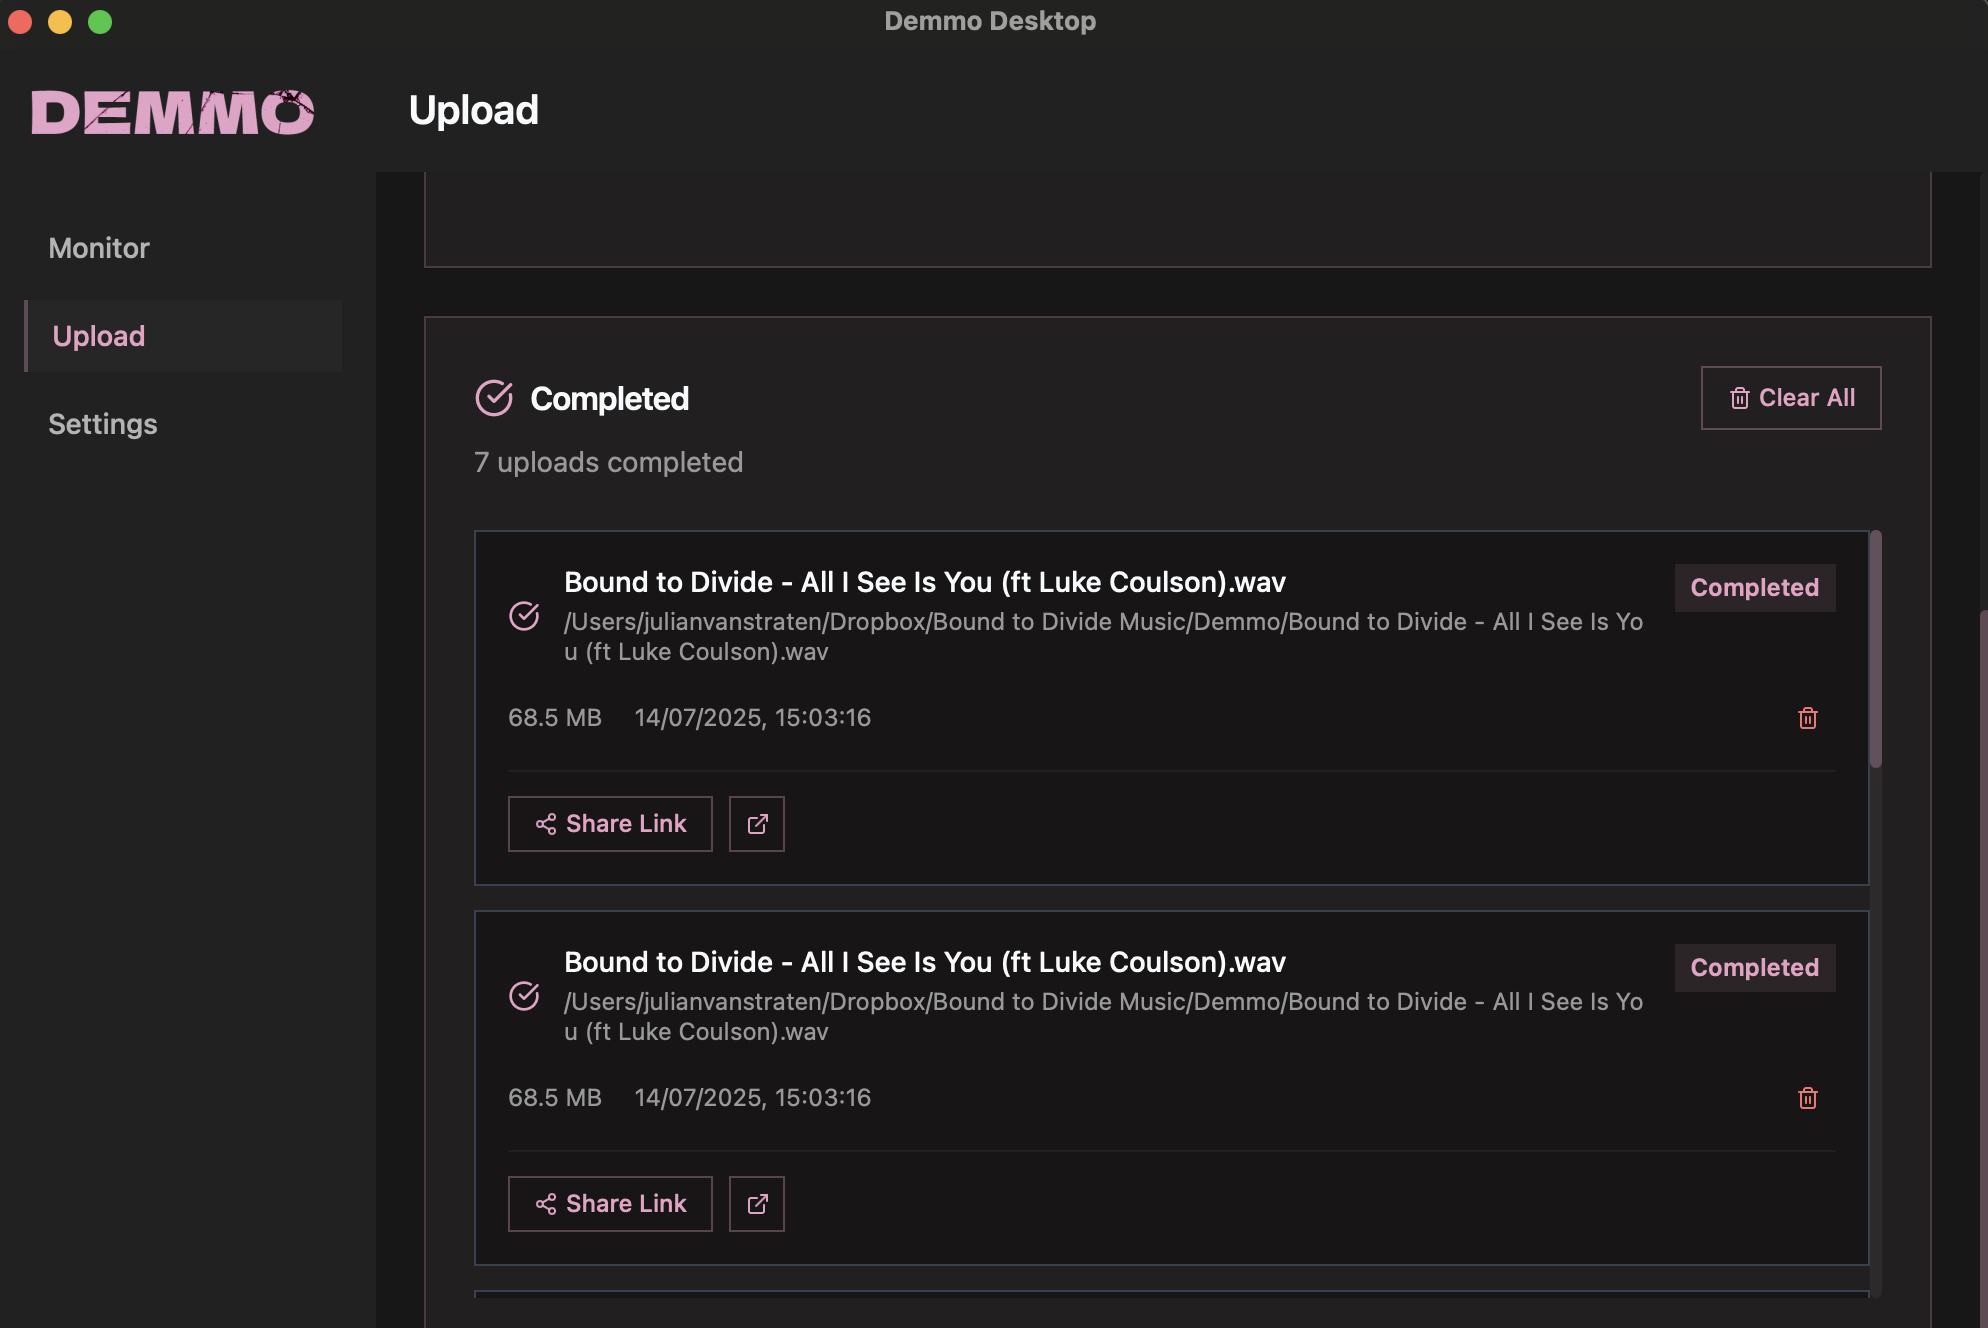Screen dimensions: 1988x1328
Task: Click the first upload's file name title
Action: point(924,582)
